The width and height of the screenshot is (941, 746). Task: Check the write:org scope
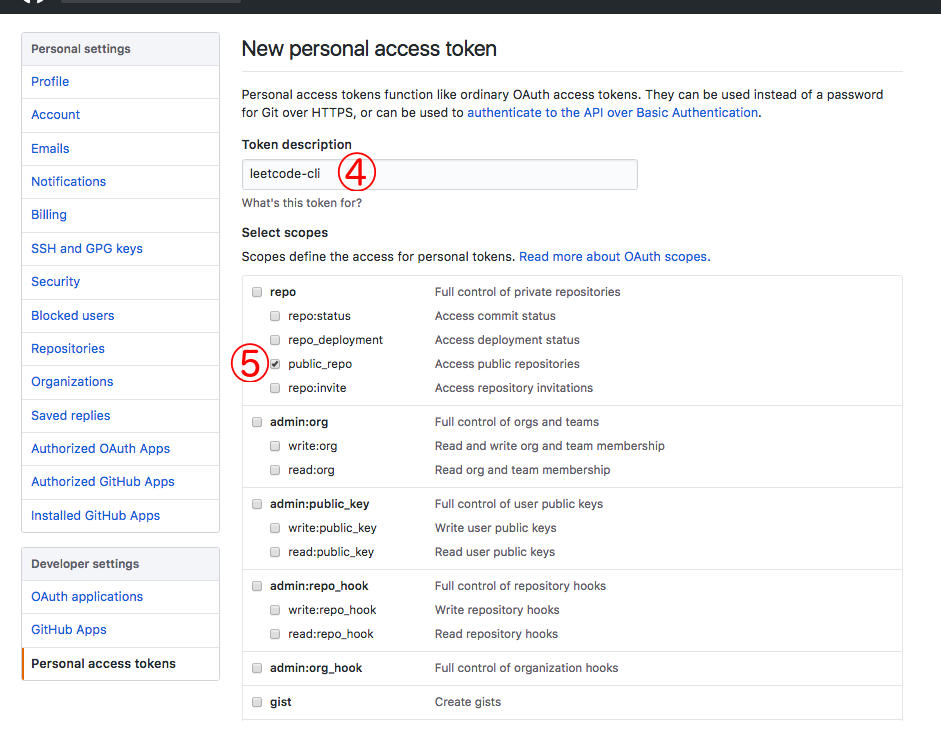coord(275,447)
